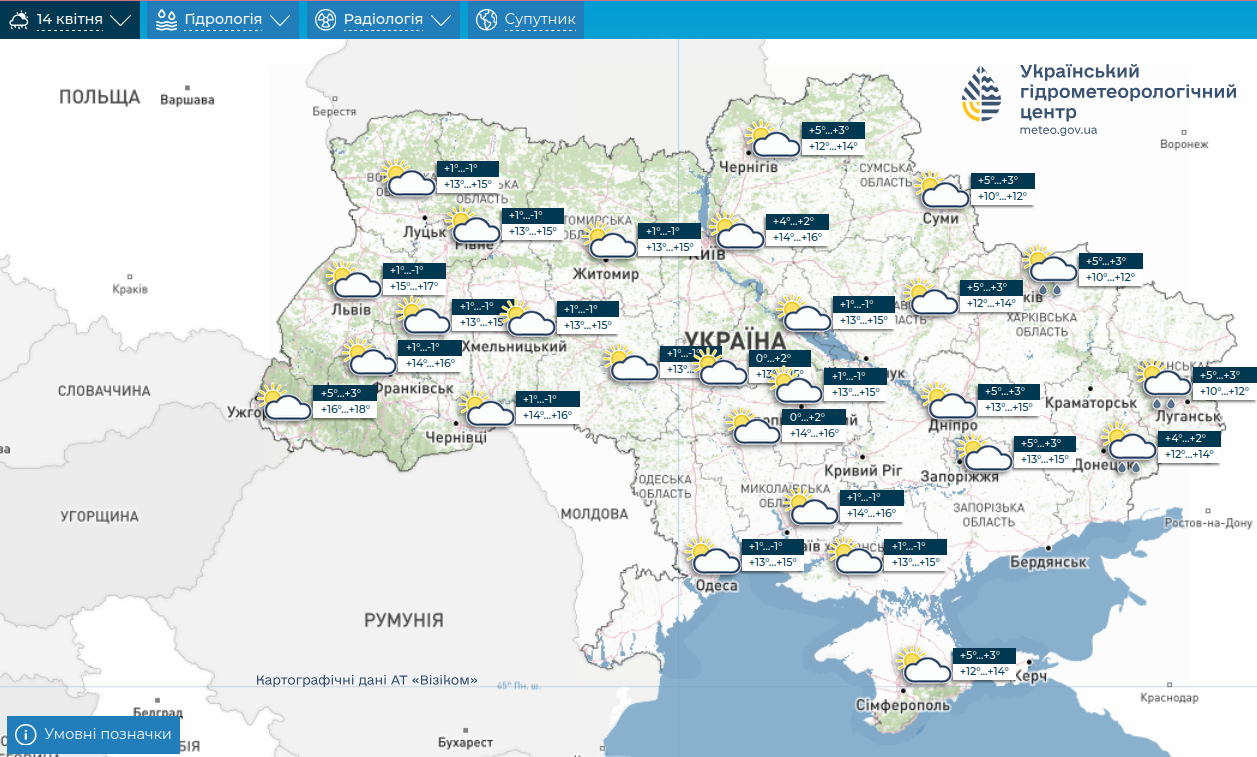This screenshot has height=757, width=1257.
Task: Expand the Гідрологія dropdown chevron
Action: coord(280,20)
